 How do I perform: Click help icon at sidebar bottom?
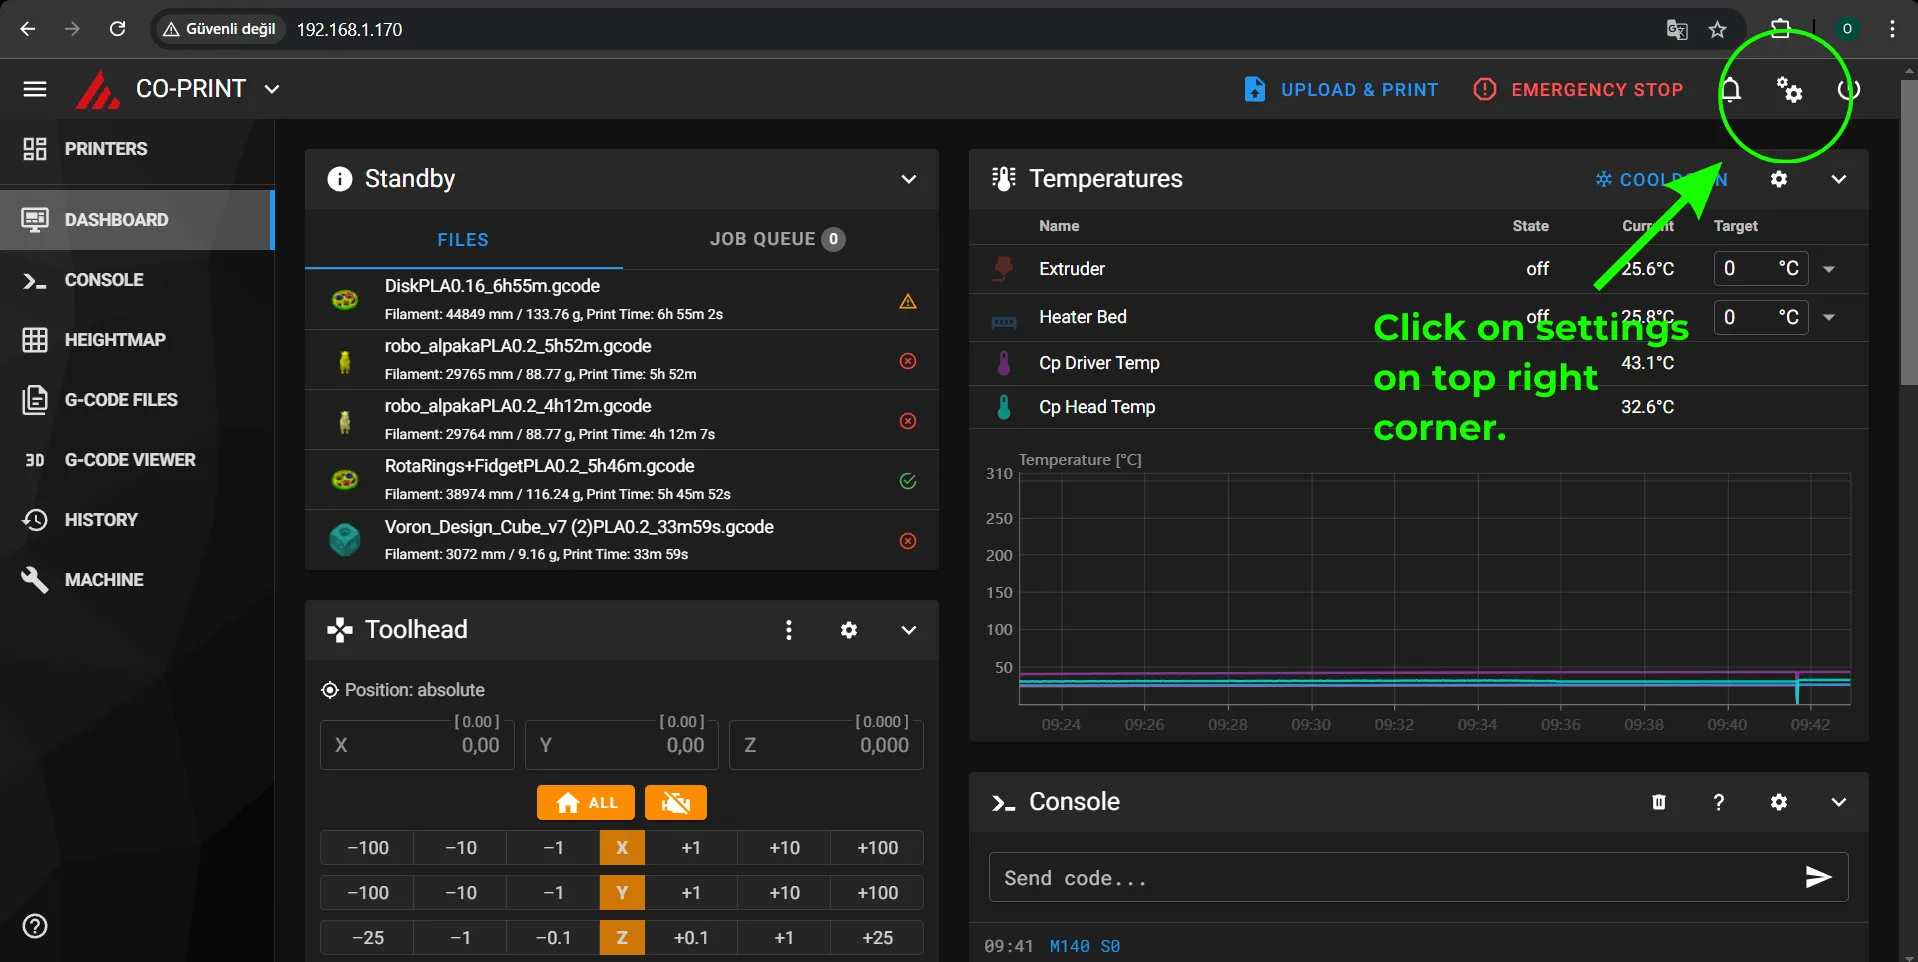[35, 926]
